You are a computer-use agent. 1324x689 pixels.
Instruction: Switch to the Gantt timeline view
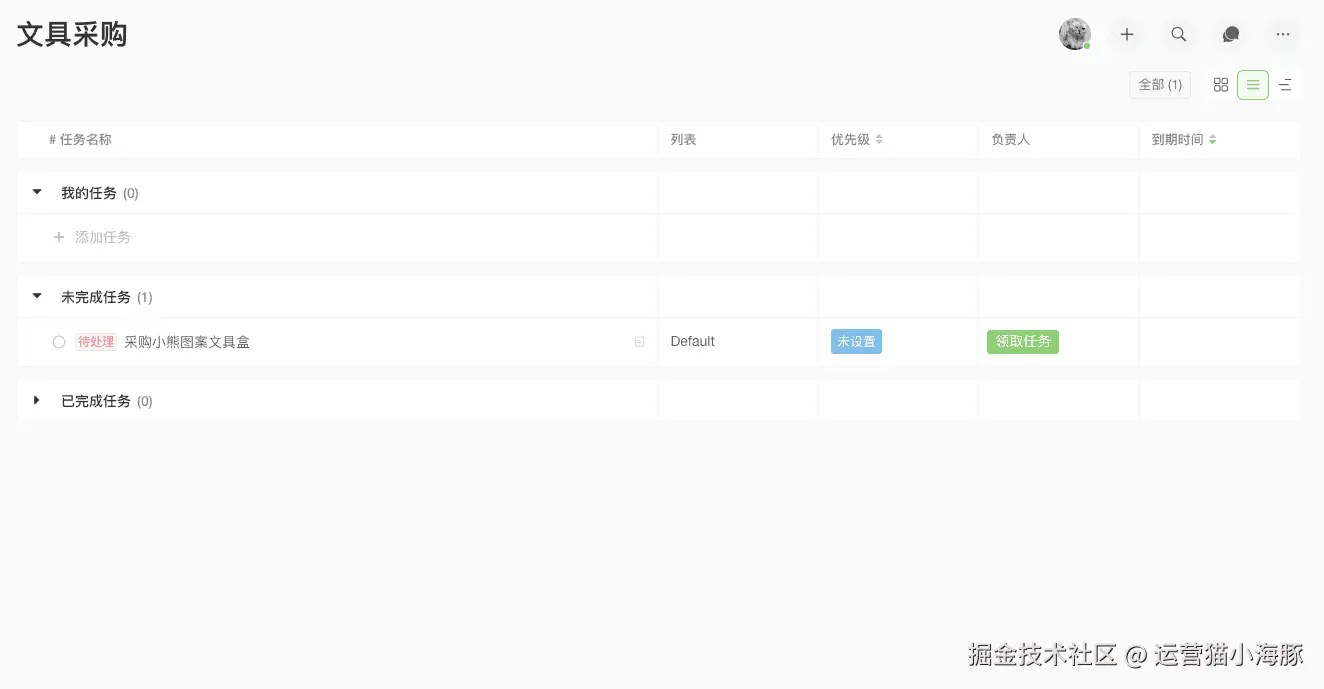point(1285,85)
